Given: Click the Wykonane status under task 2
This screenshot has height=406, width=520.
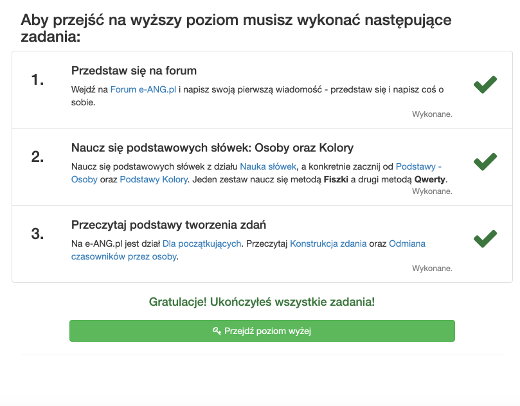Looking at the screenshot, I should [x=432, y=191].
